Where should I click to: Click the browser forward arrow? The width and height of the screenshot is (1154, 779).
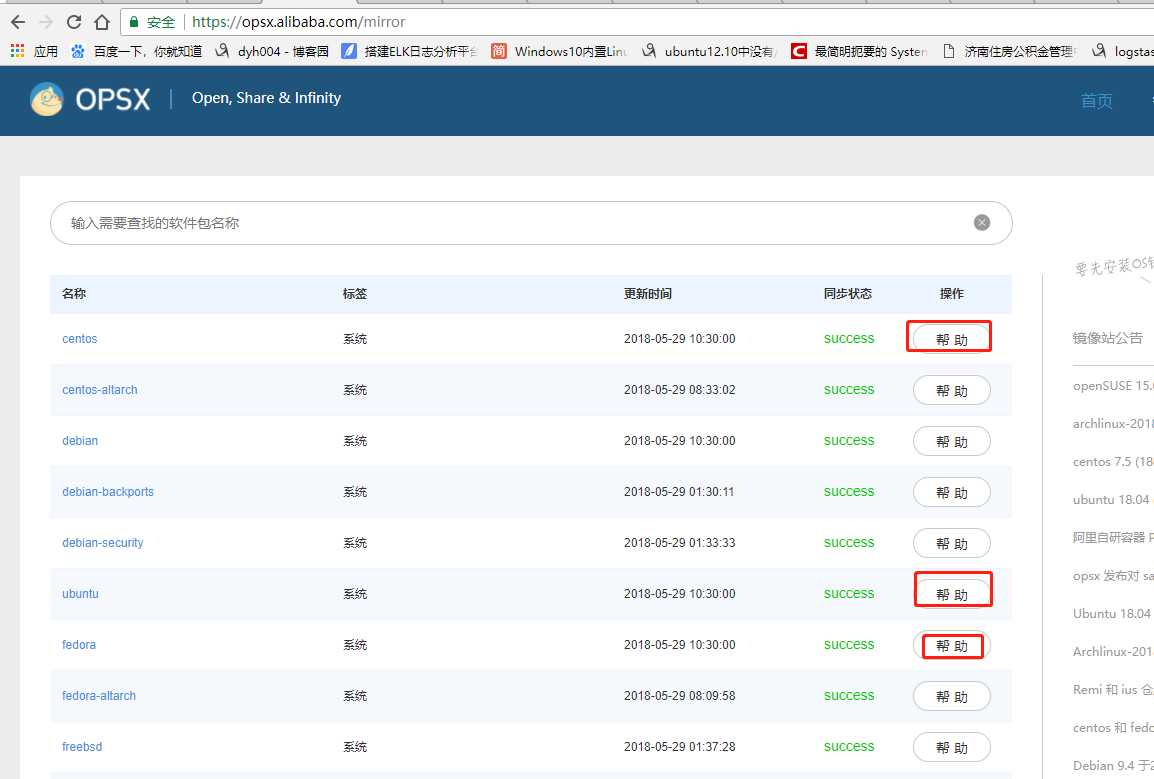(x=46, y=22)
